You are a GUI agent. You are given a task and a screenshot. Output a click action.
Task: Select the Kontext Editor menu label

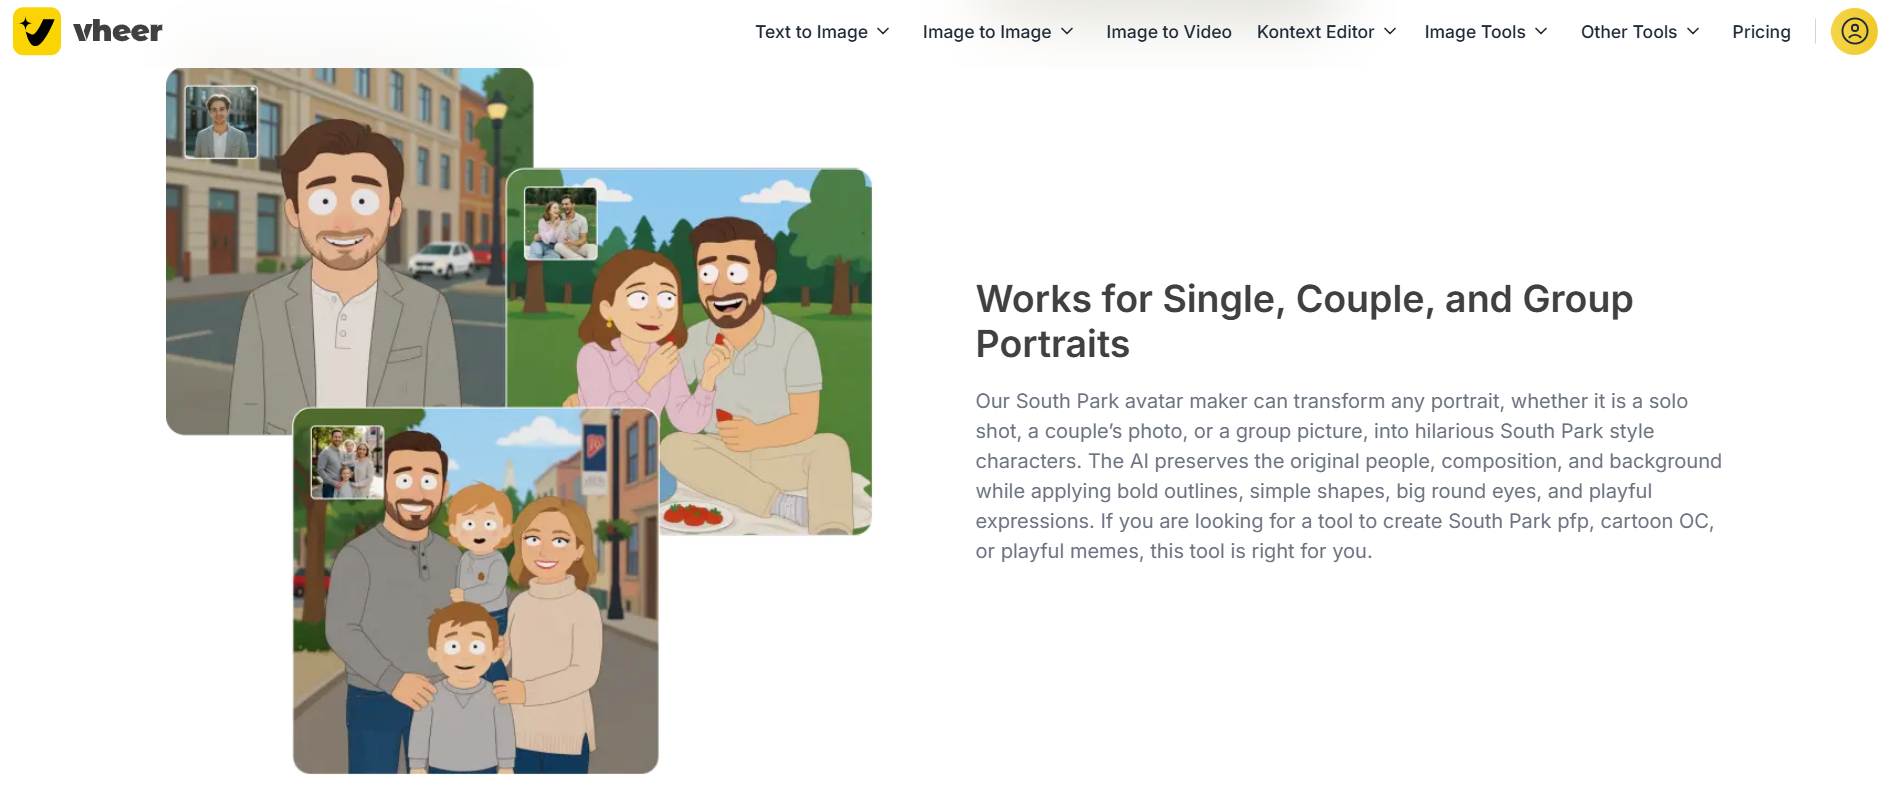coord(1315,32)
